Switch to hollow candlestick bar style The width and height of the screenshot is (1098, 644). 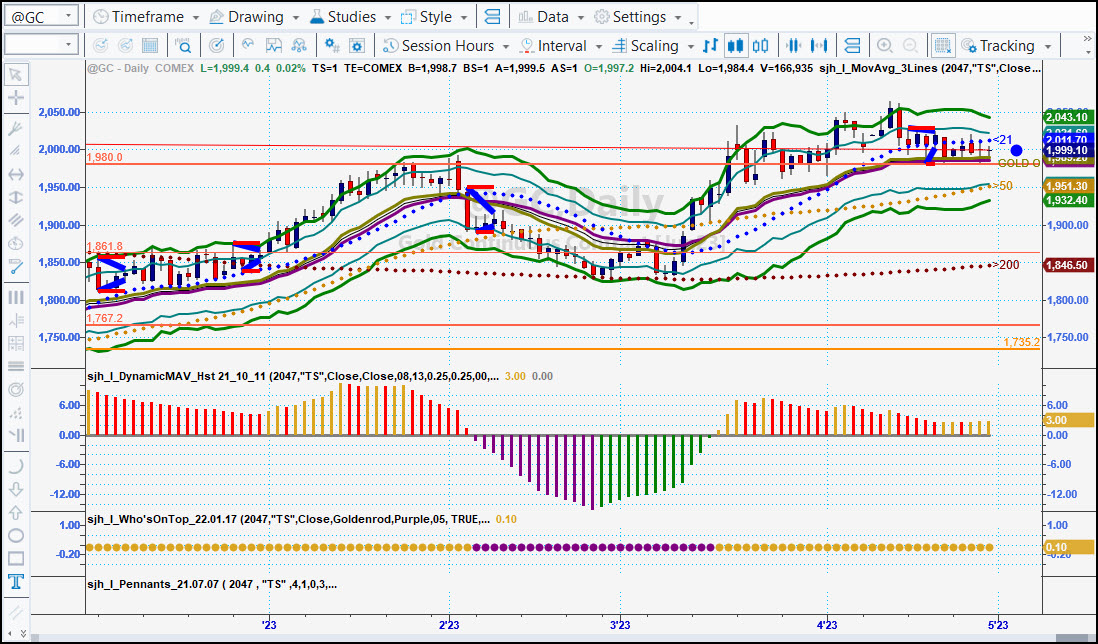pos(760,46)
